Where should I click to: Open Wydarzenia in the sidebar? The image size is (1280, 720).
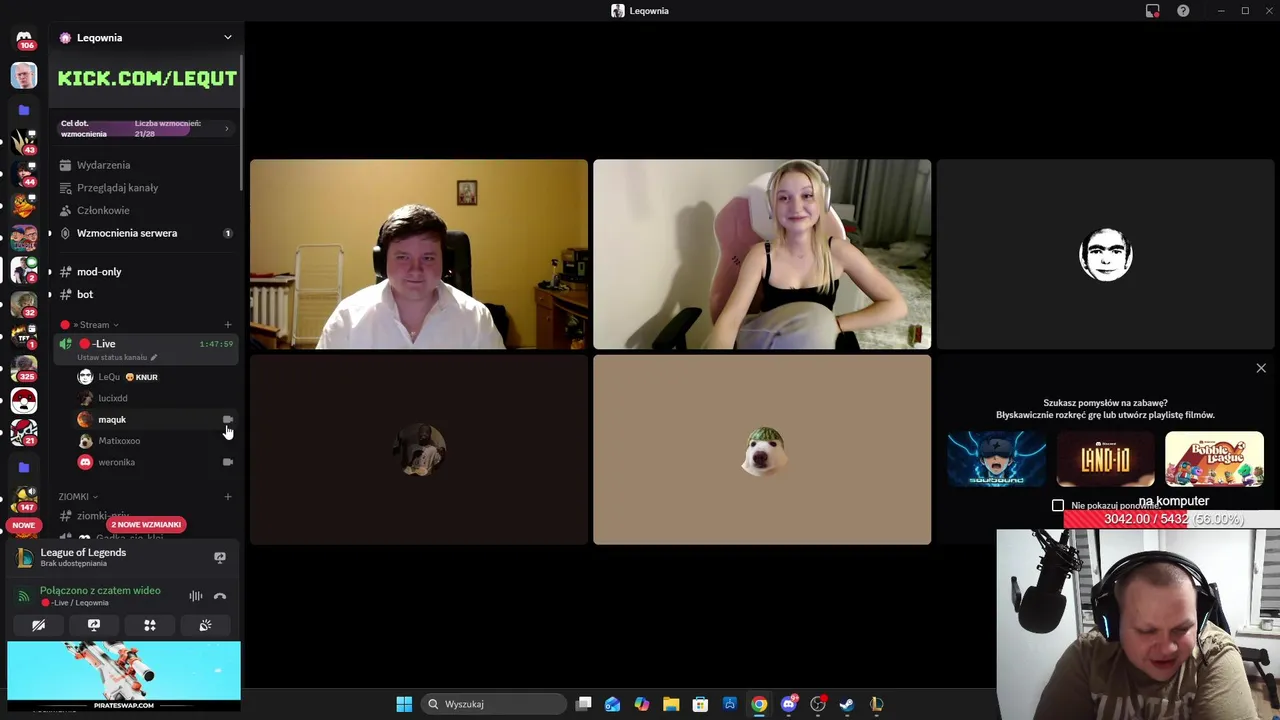click(145, 165)
